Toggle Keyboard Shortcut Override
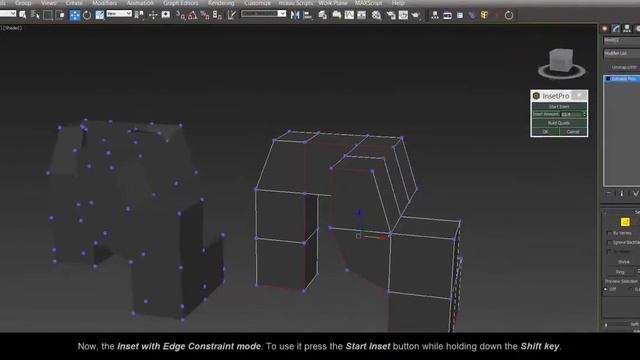The image size is (640, 360). tap(166, 15)
